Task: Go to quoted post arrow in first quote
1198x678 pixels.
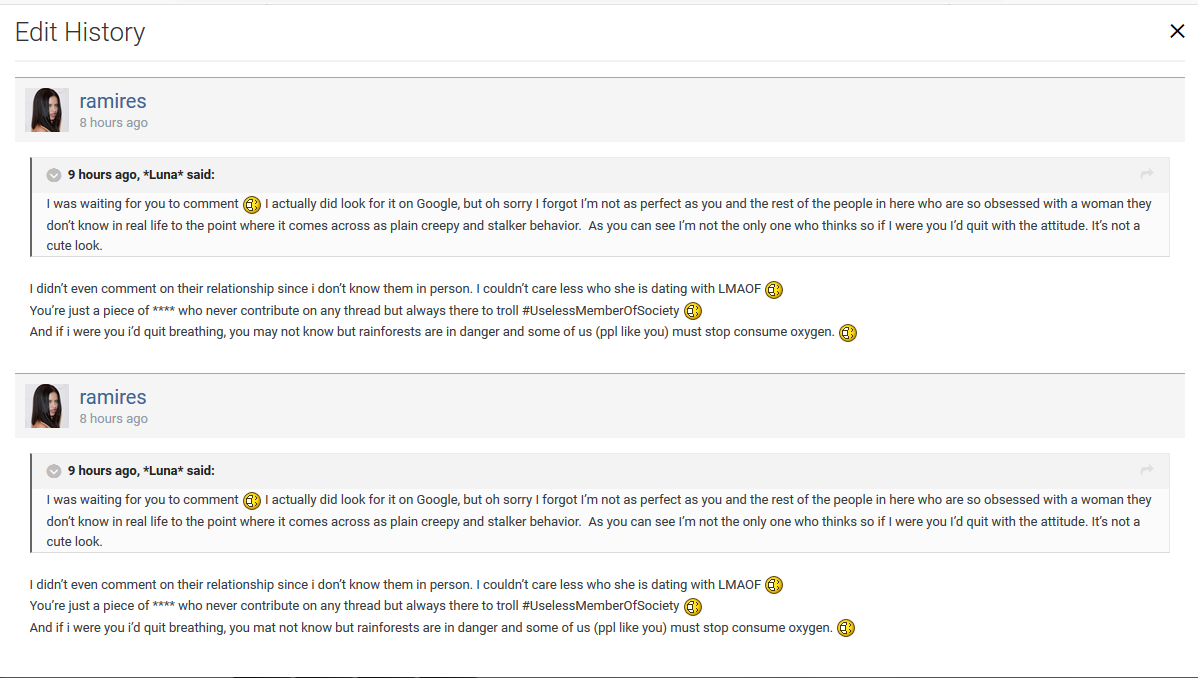Action: (1147, 174)
